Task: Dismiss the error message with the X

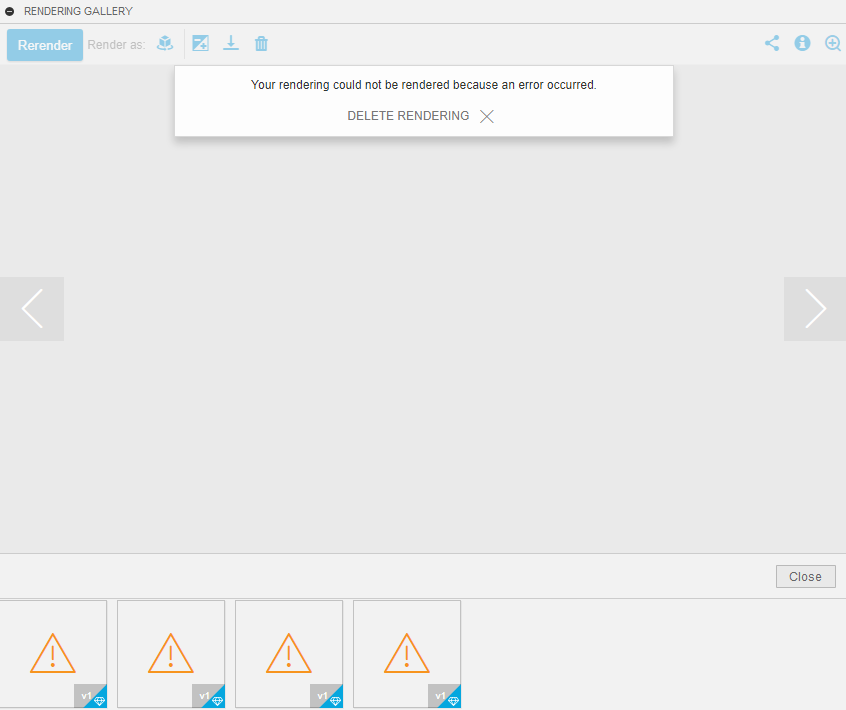Action: [486, 116]
